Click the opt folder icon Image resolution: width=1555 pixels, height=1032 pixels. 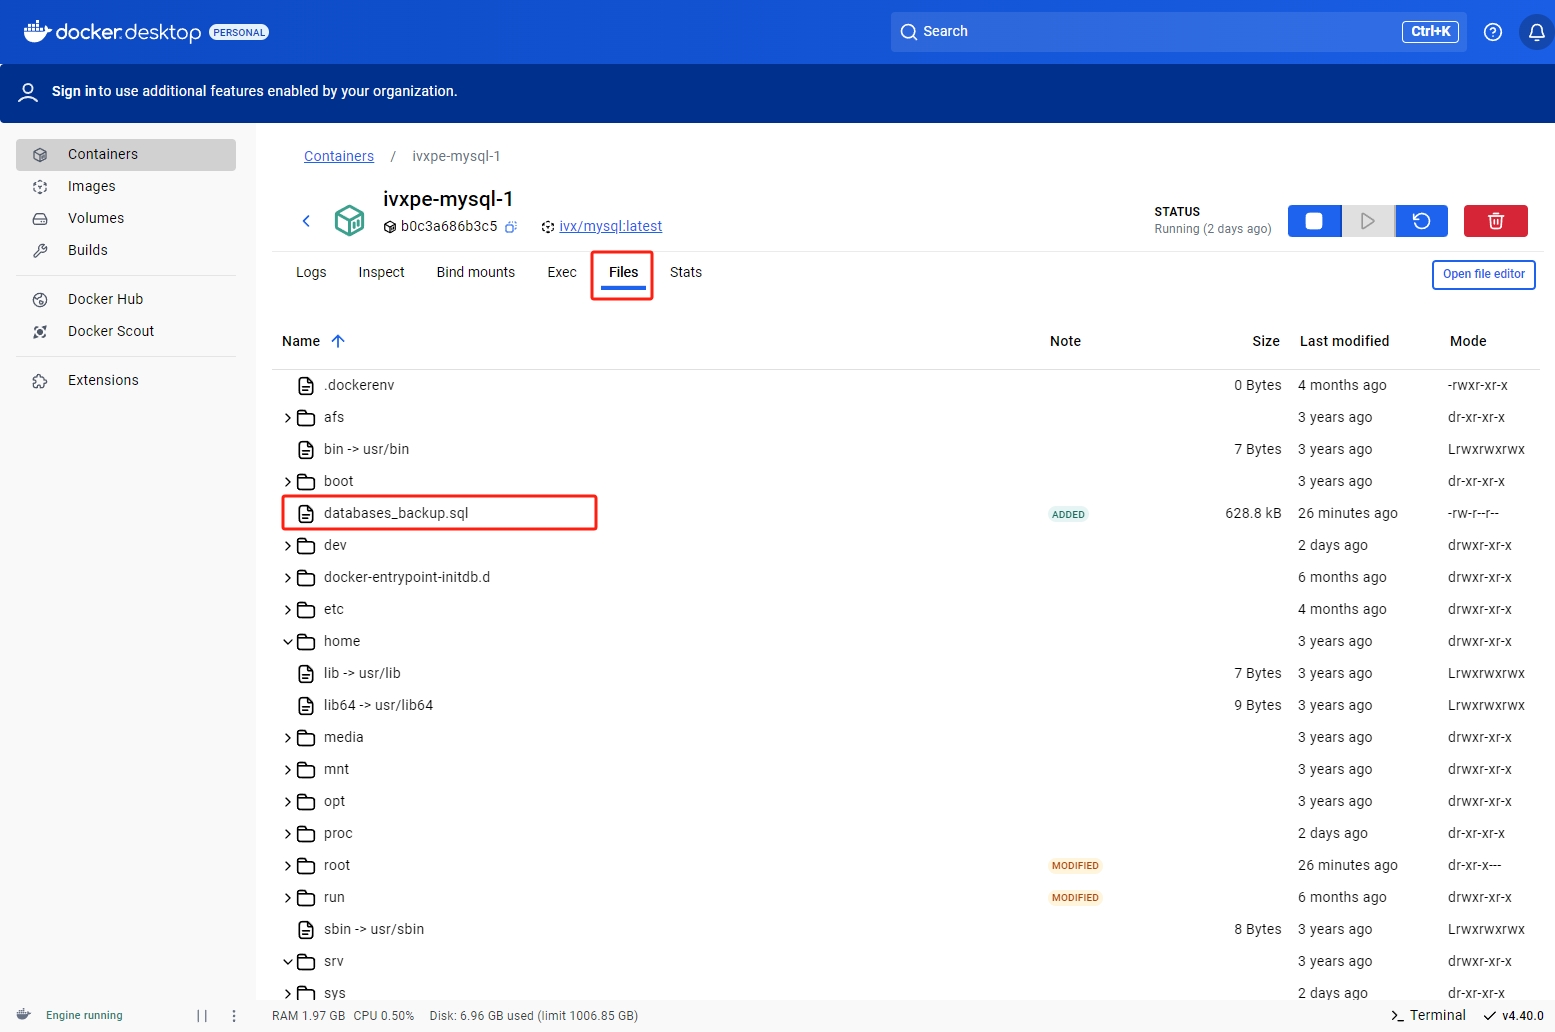click(306, 802)
